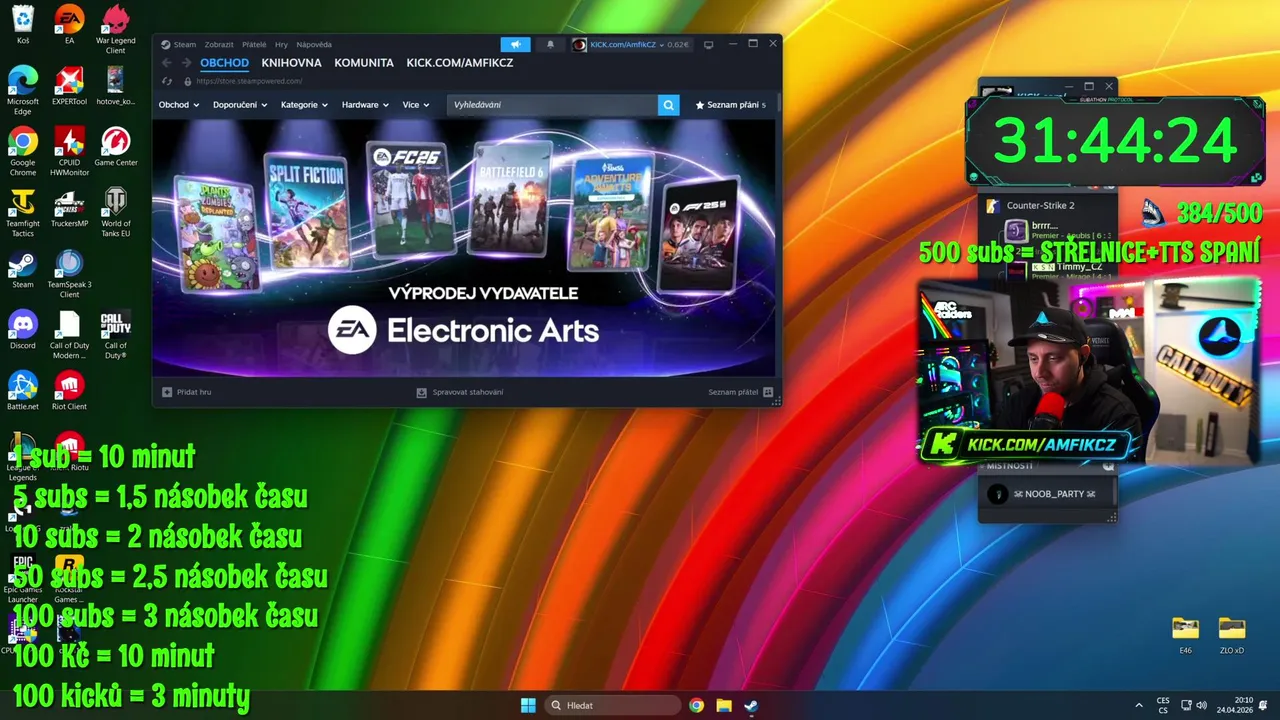The height and width of the screenshot is (720, 1280).
Task: Open the CPUID HWMonitor desktop icon
Action: point(69,152)
